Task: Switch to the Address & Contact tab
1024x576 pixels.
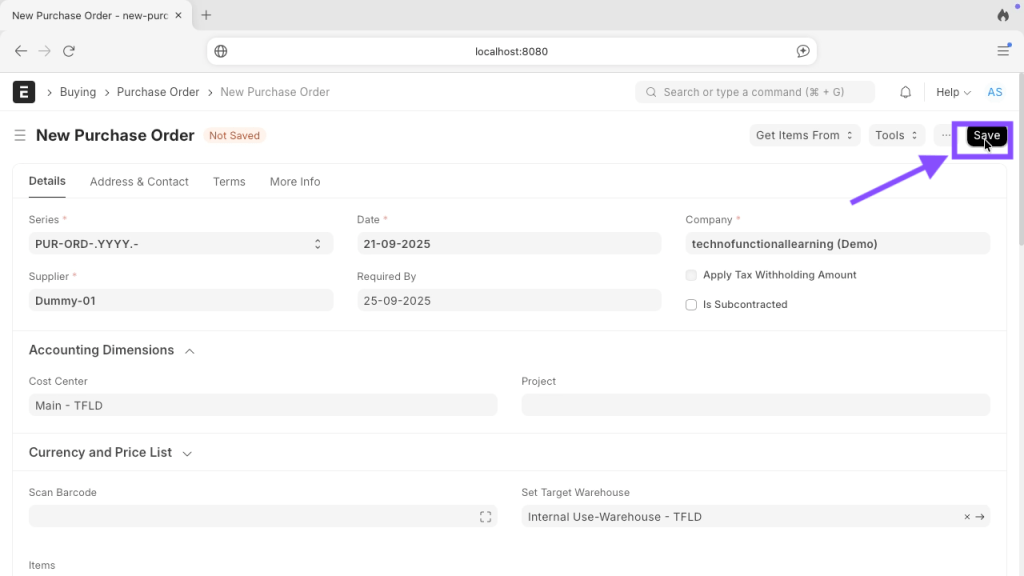Action: 139,182
